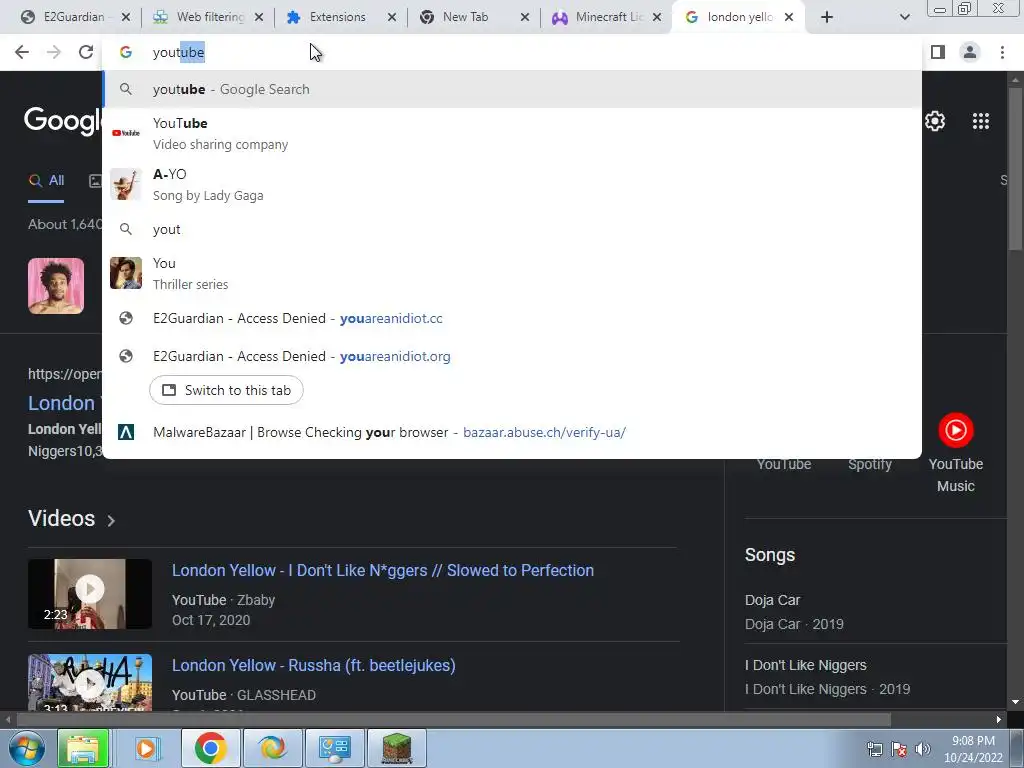The image size is (1024, 768).
Task: Click the MalwareBazaar favicon
Action: (126, 432)
